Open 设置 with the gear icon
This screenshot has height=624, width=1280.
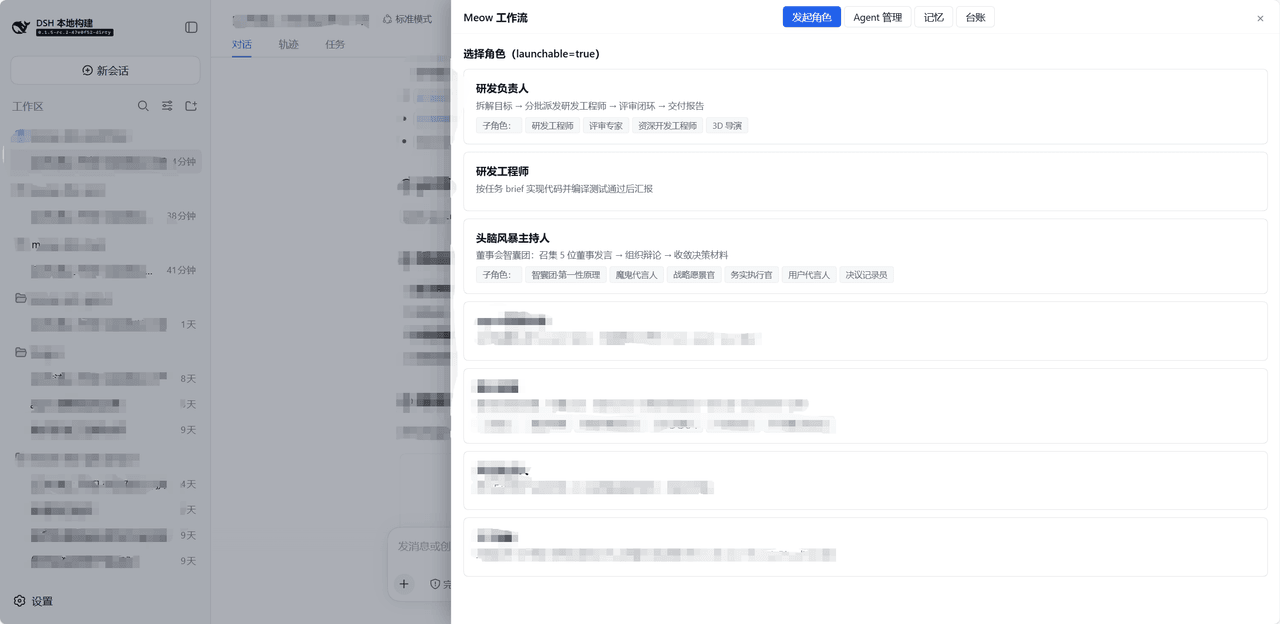[33, 601]
